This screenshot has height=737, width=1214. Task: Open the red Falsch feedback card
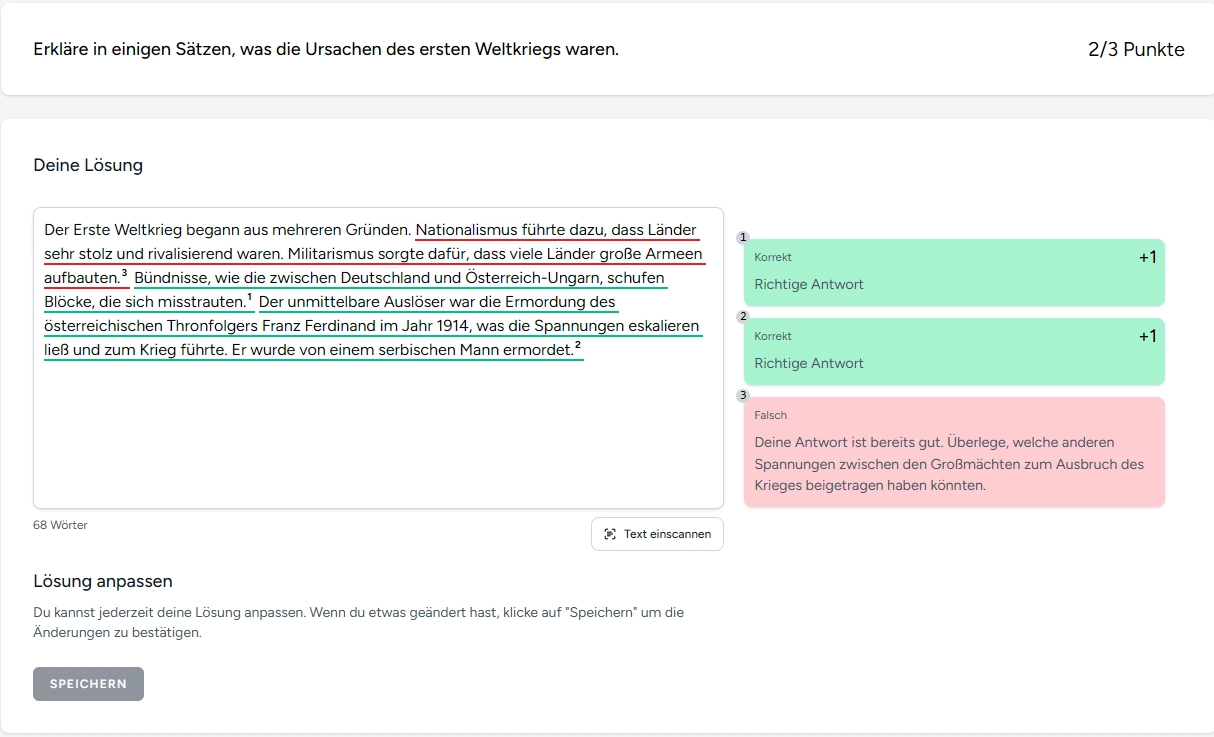tap(953, 452)
